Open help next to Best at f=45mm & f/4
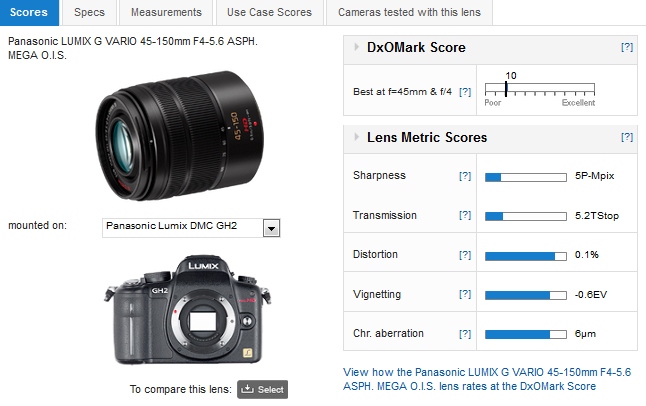The image size is (646, 406). tap(465, 92)
